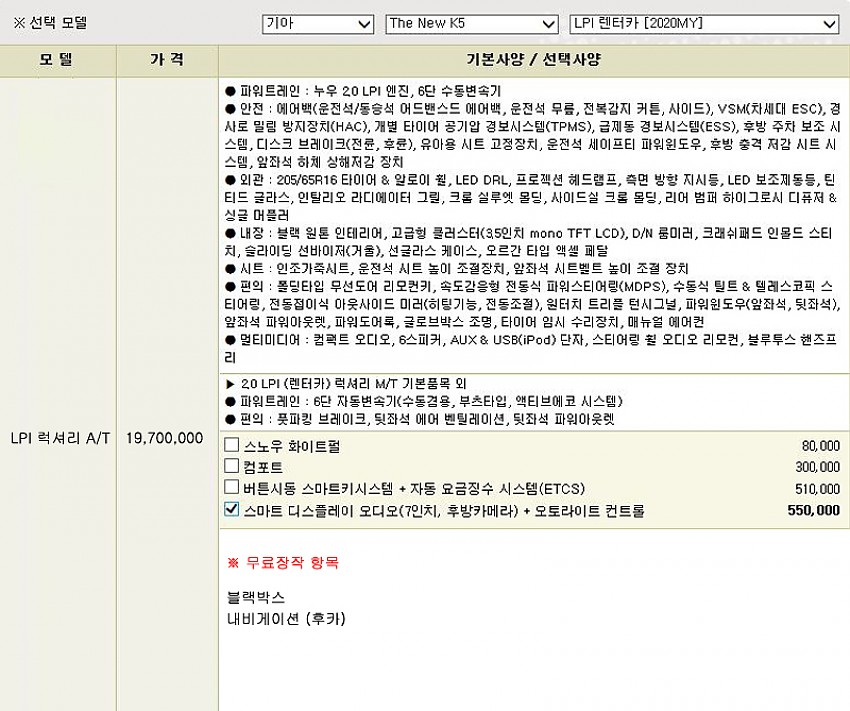
Task: Click the 모델 column header
Action: (x=57, y=60)
